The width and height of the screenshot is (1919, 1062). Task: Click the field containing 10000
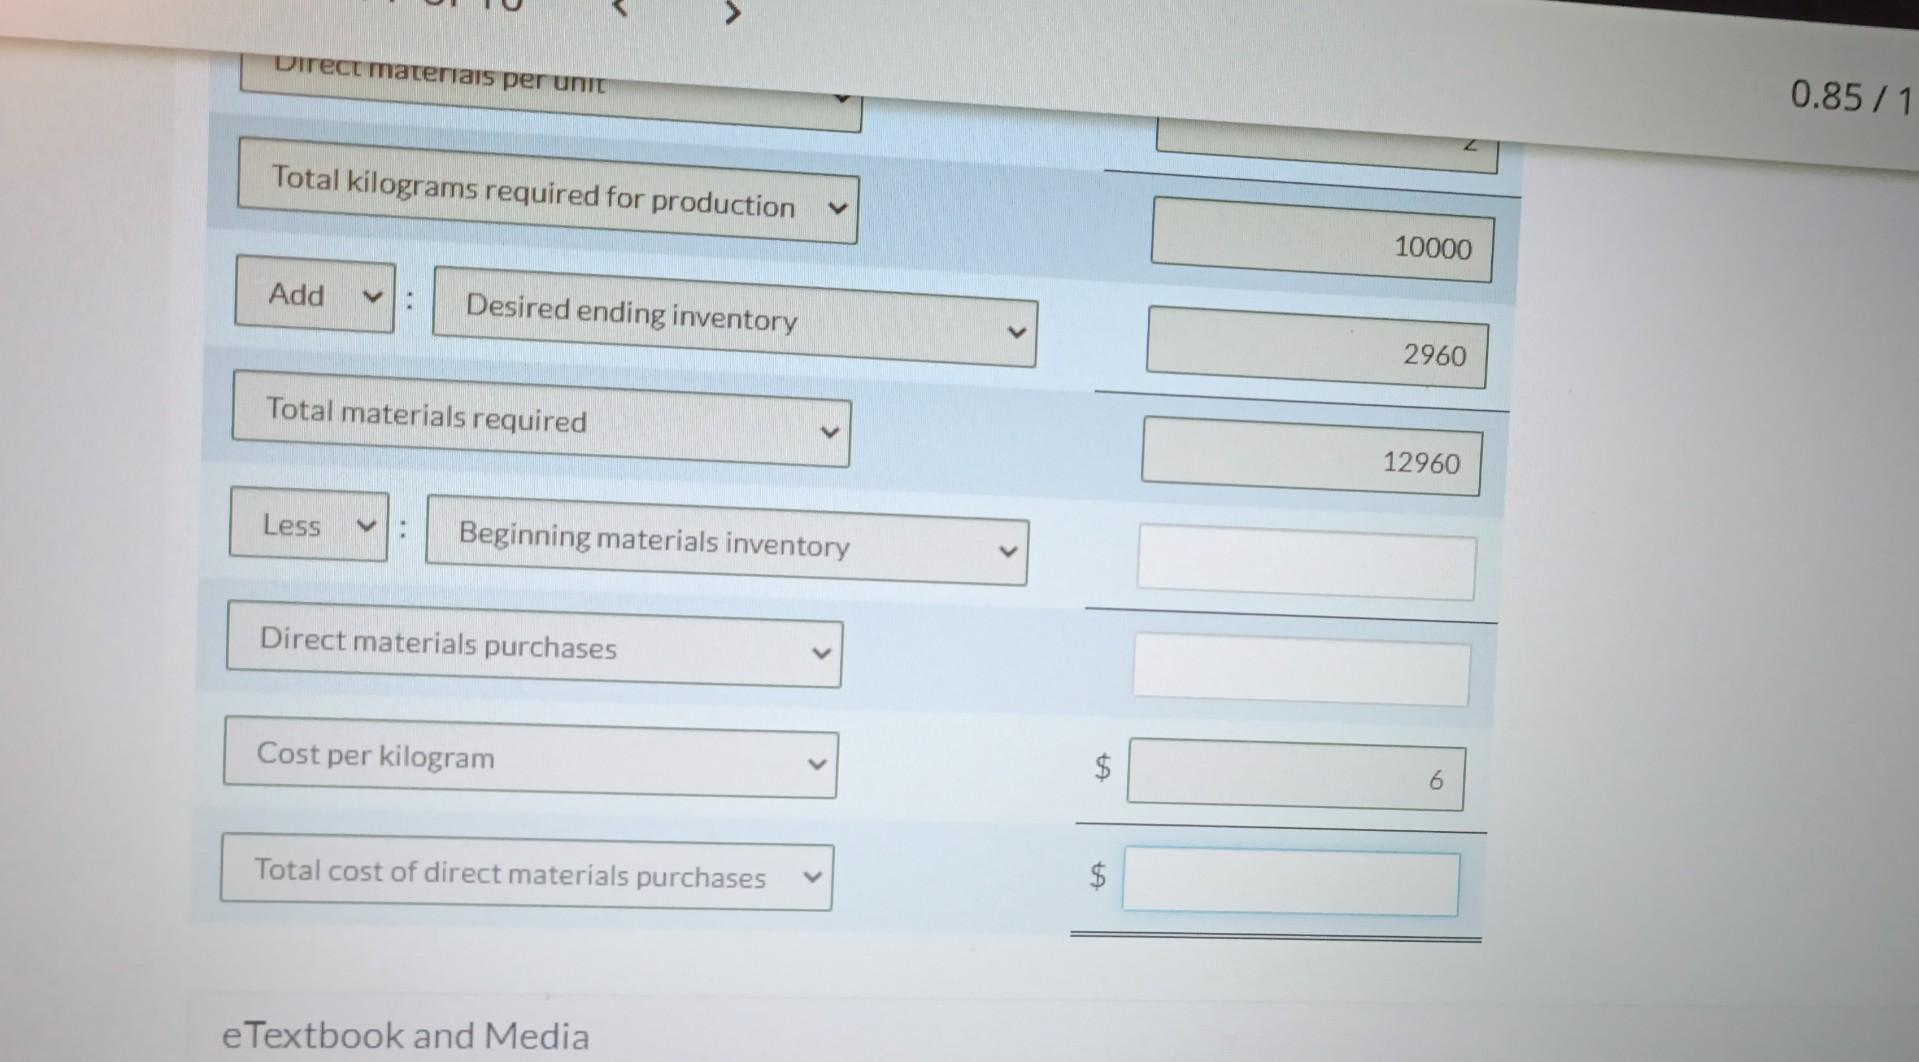(x=1322, y=240)
